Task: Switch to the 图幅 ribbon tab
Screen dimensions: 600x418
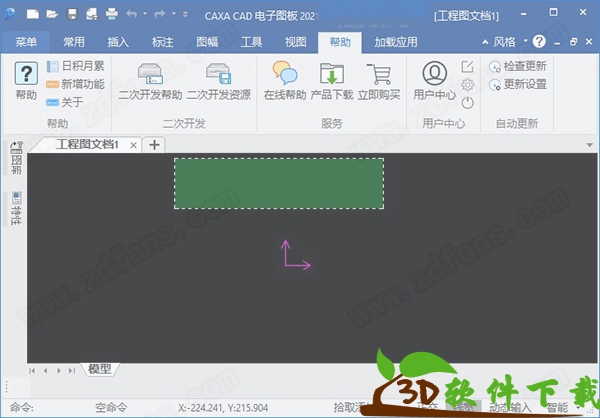Action: pos(207,42)
